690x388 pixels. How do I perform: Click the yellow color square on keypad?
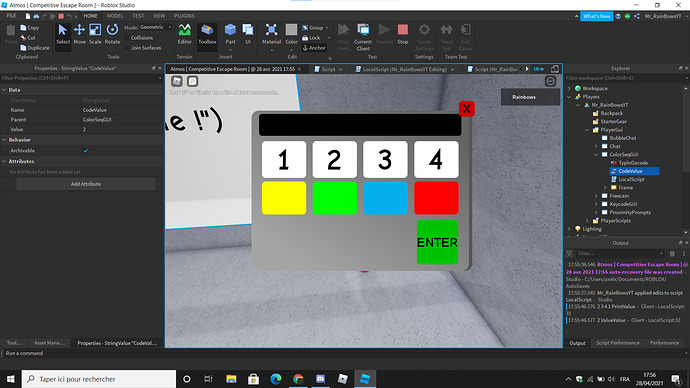tap(284, 198)
